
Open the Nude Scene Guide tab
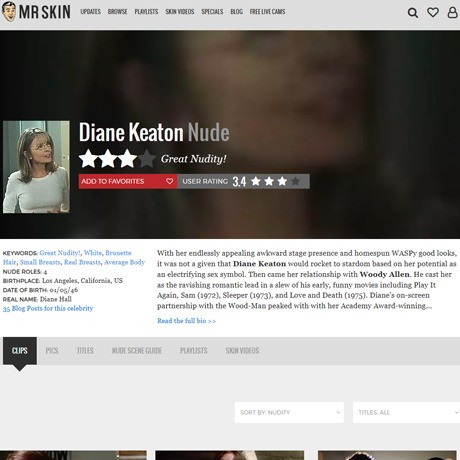(137, 351)
